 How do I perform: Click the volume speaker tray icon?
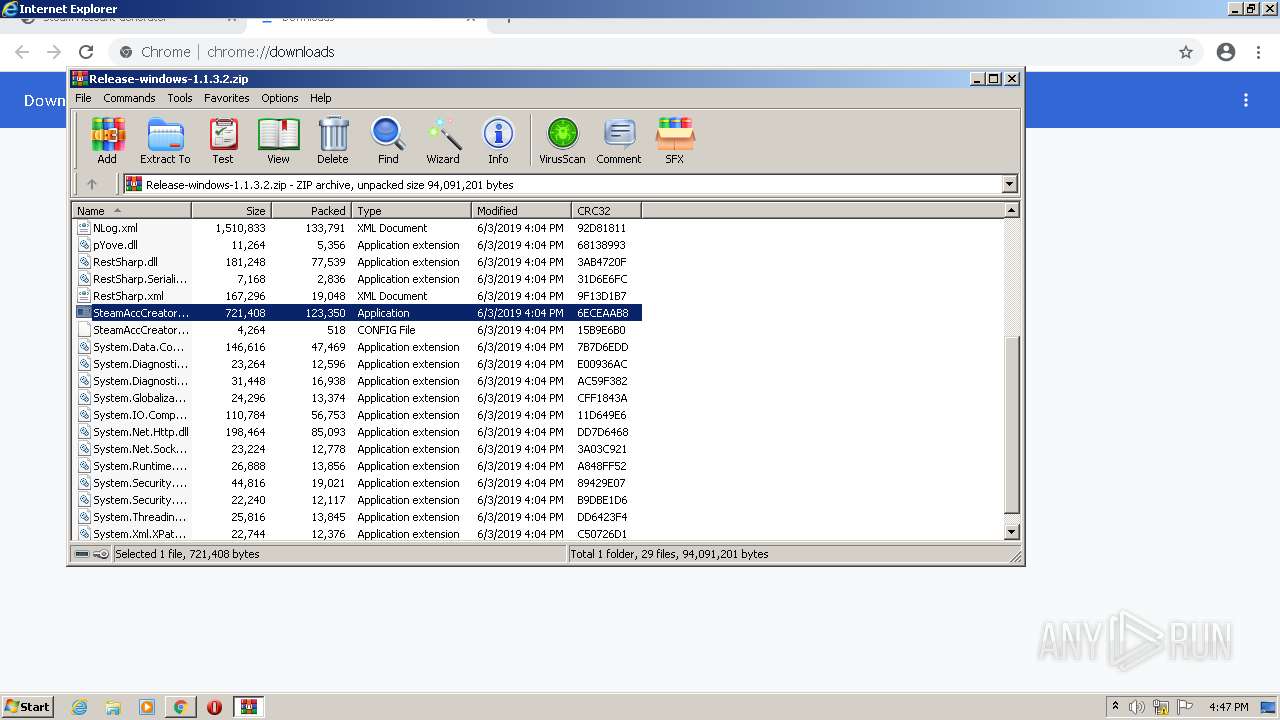click(x=1137, y=707)
